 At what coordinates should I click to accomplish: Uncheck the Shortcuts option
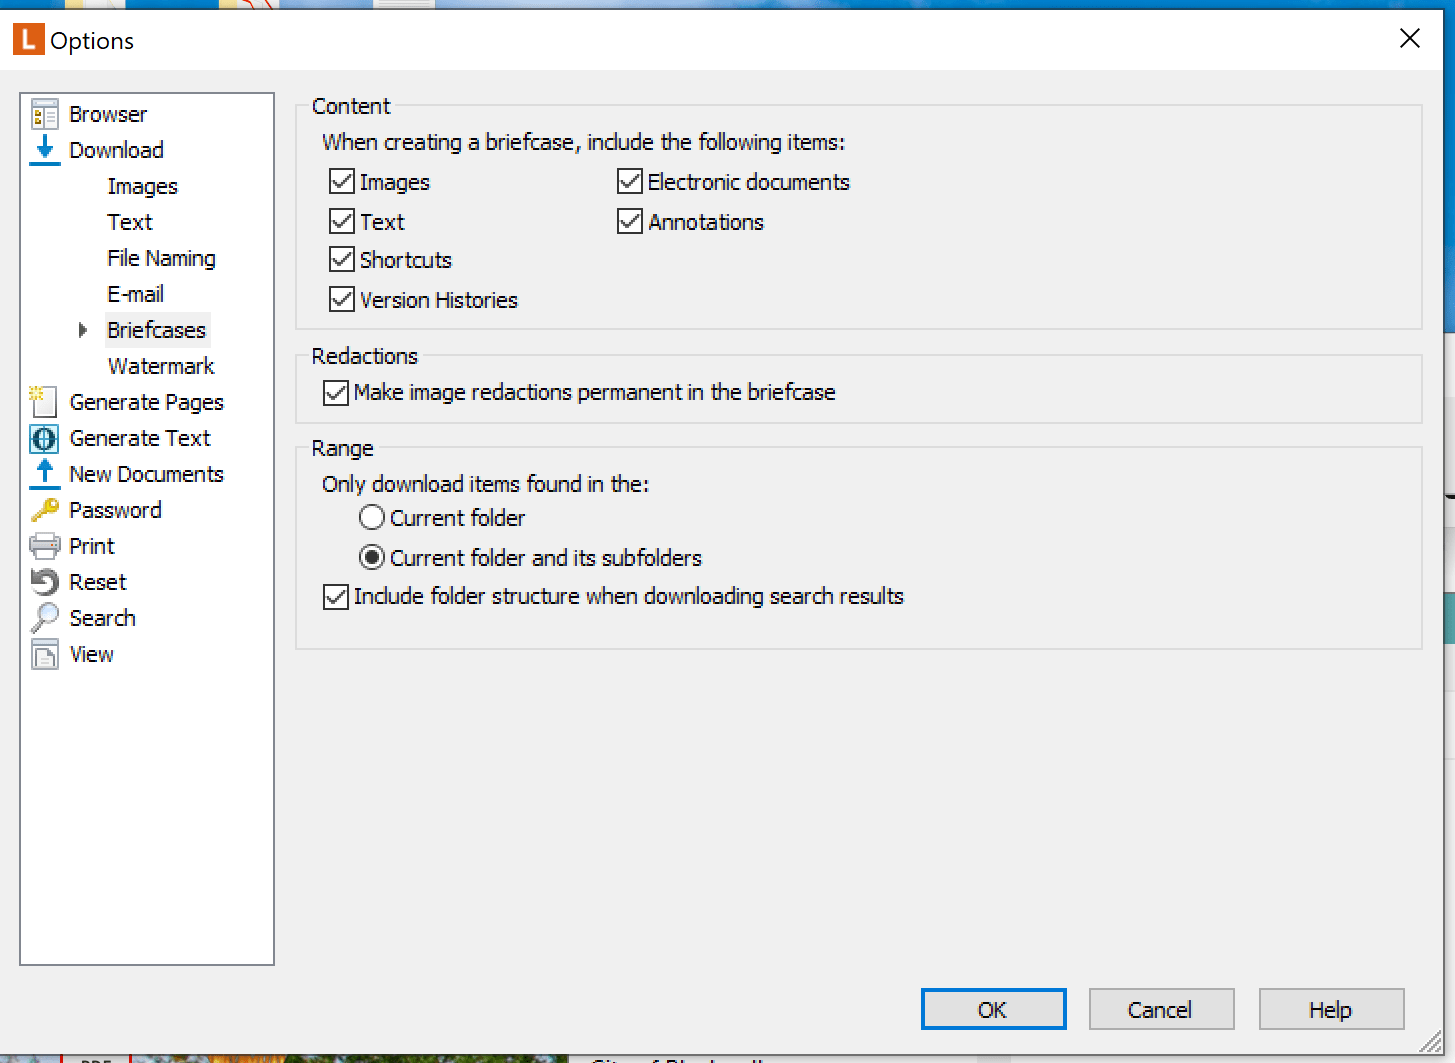(x=342, y=259)
